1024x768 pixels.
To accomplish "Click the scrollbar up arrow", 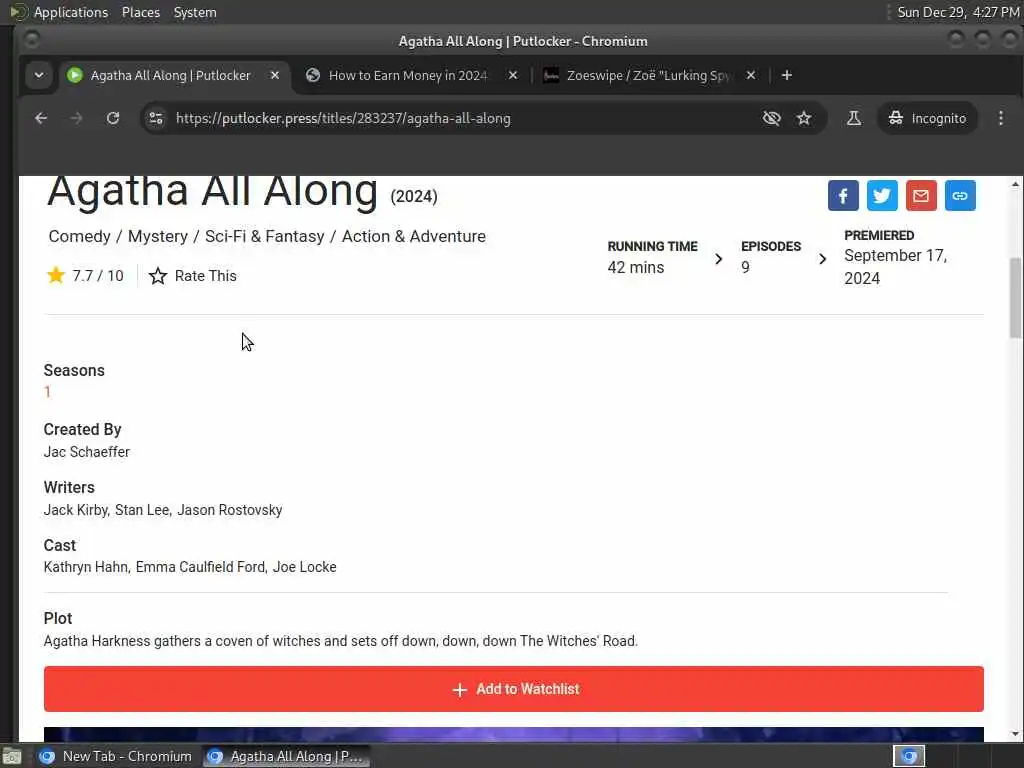I will point(1016,185).
